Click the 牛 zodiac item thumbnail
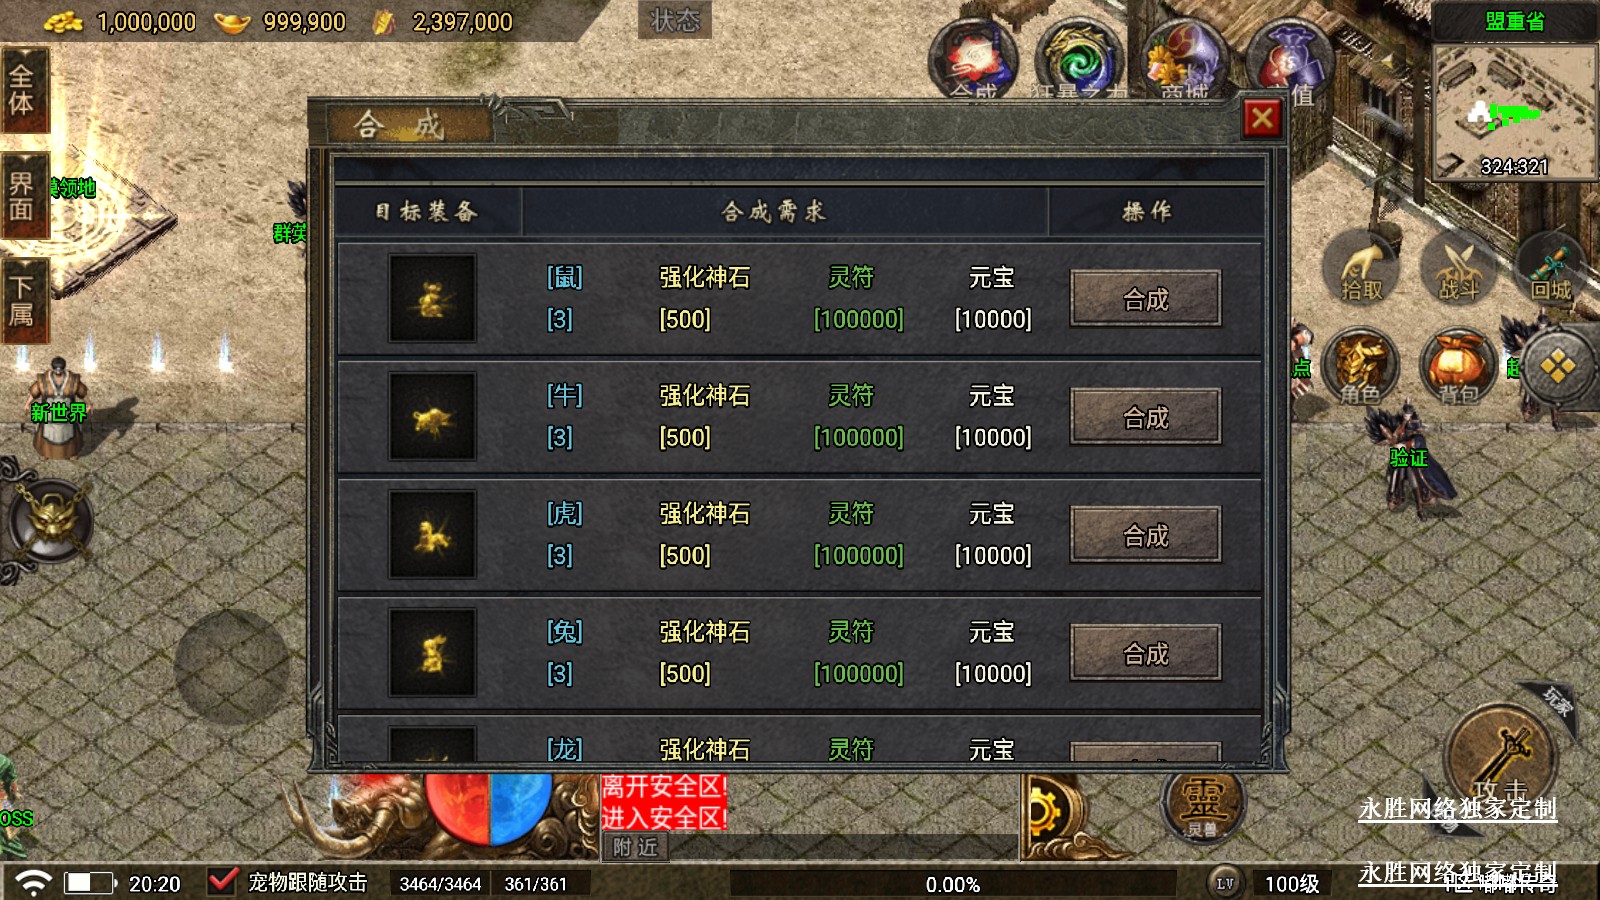Screen dimensions: 1600x900 (432, 417)
